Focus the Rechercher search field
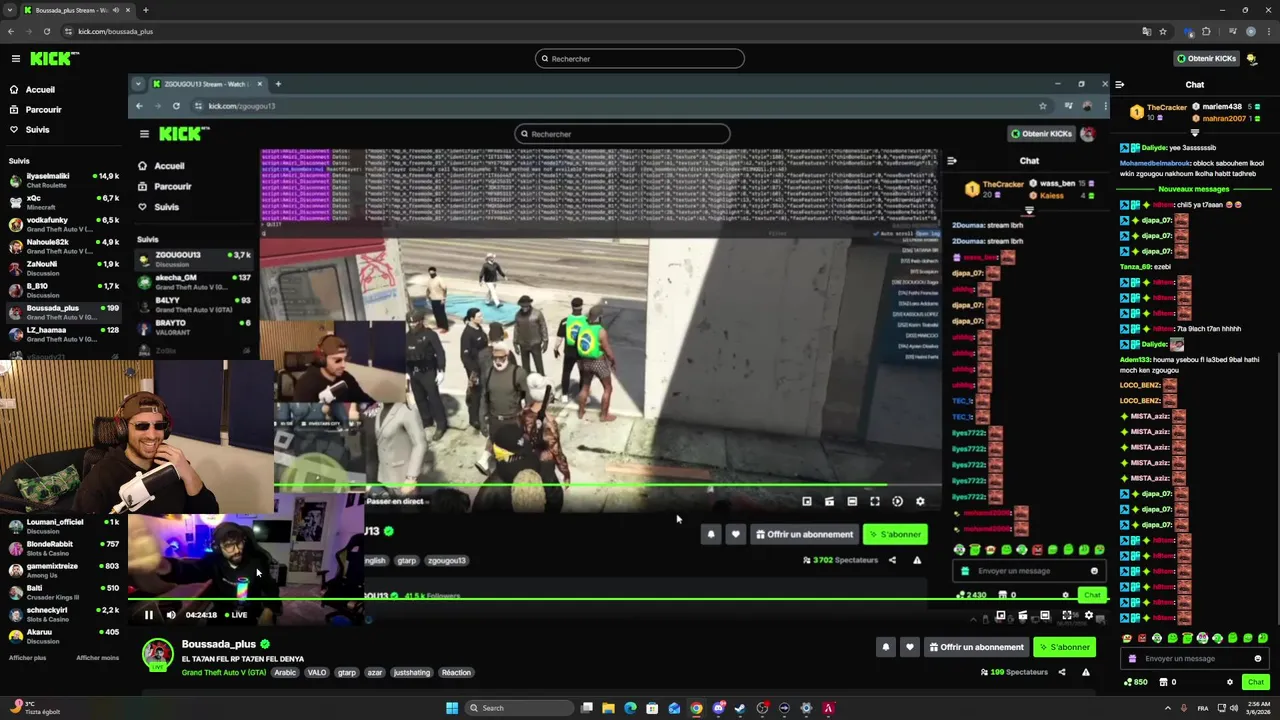The height and width of the screenshot is (720, 1280). (x=640, y=59)
